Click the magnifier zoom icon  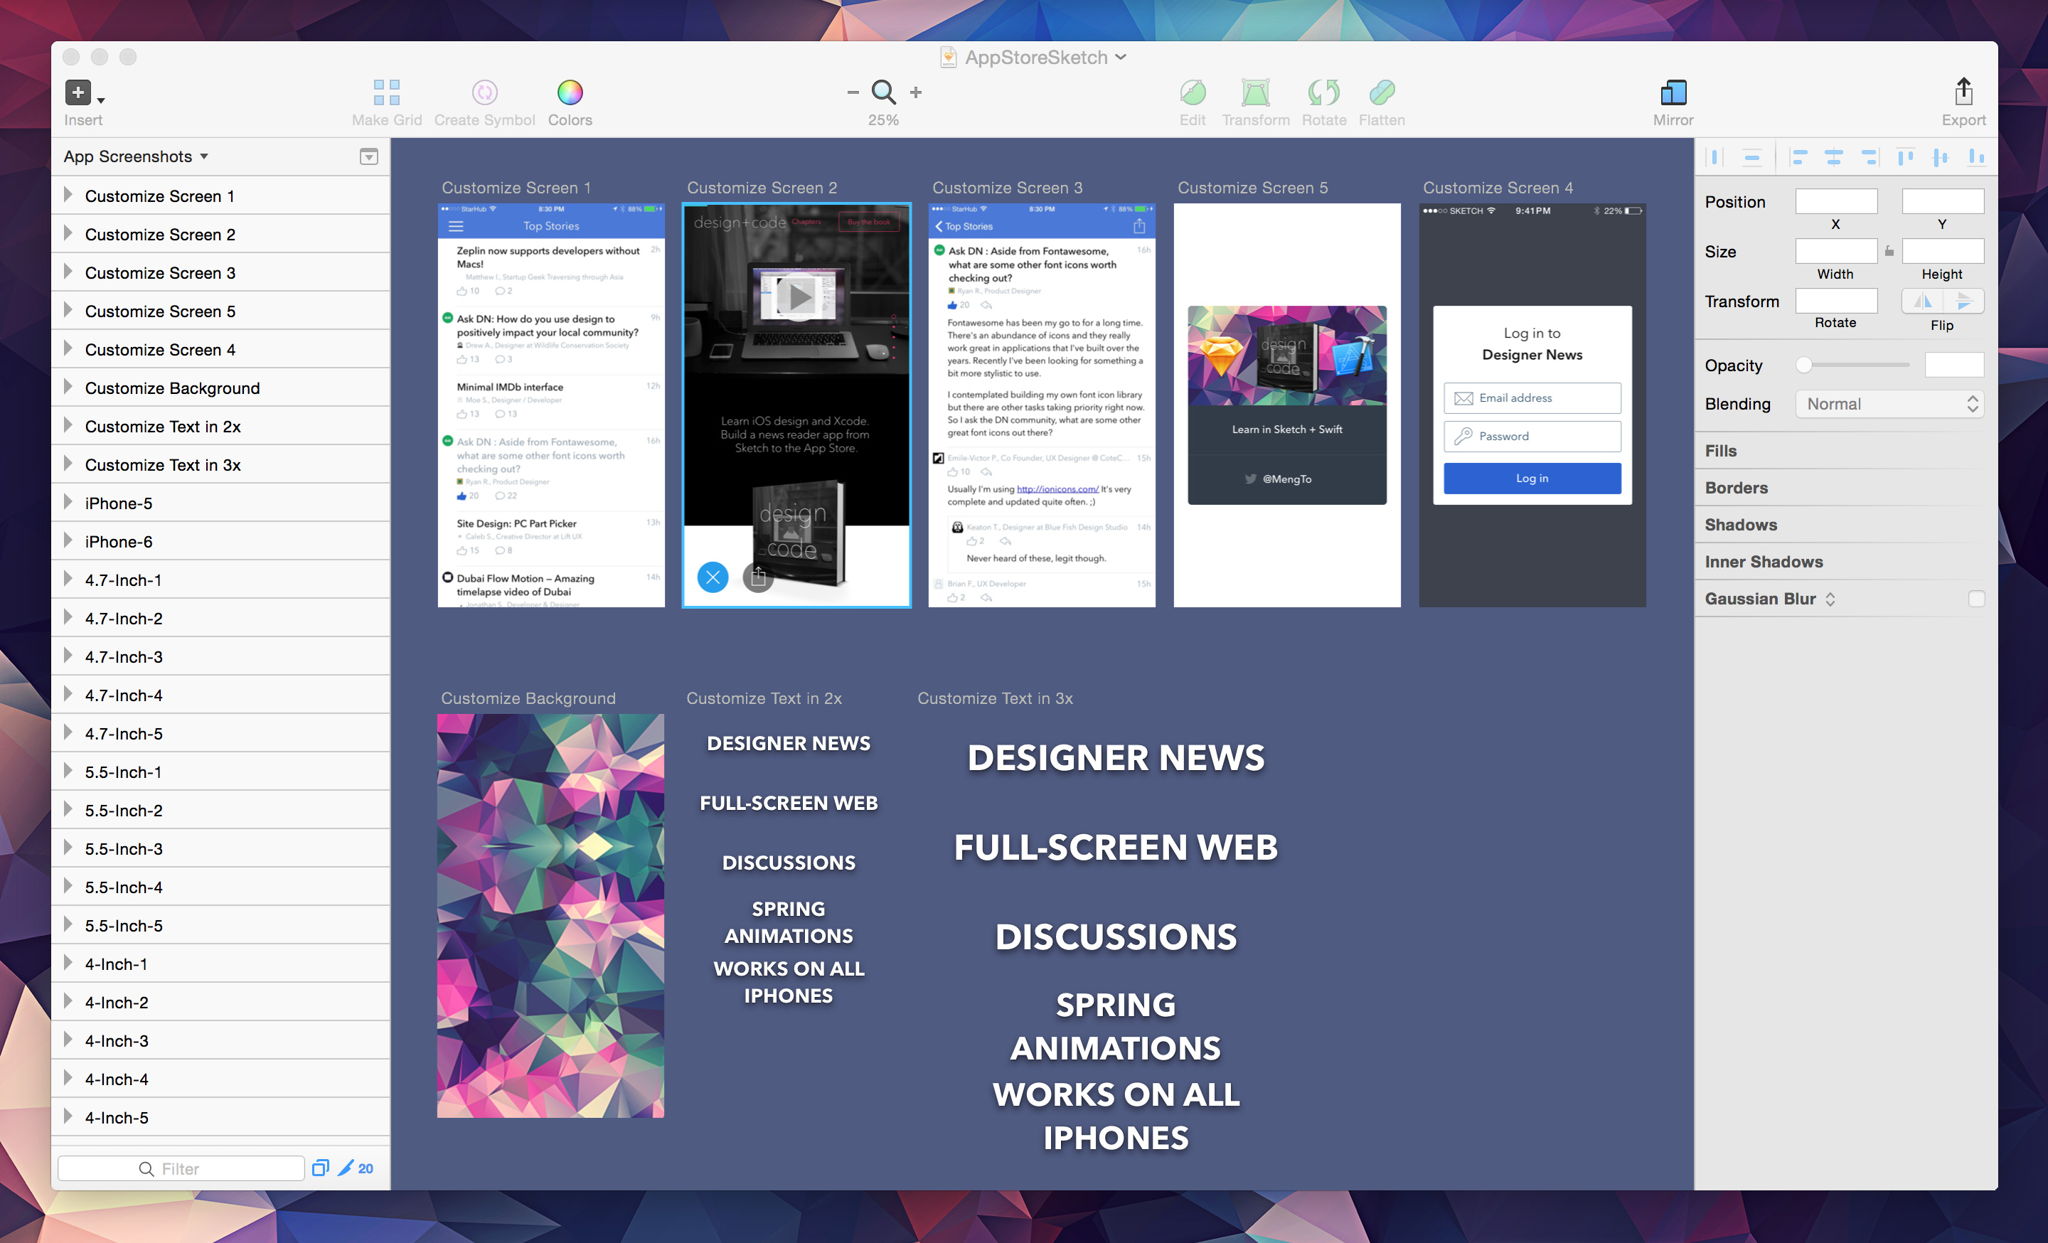click(x=883, y=92)
